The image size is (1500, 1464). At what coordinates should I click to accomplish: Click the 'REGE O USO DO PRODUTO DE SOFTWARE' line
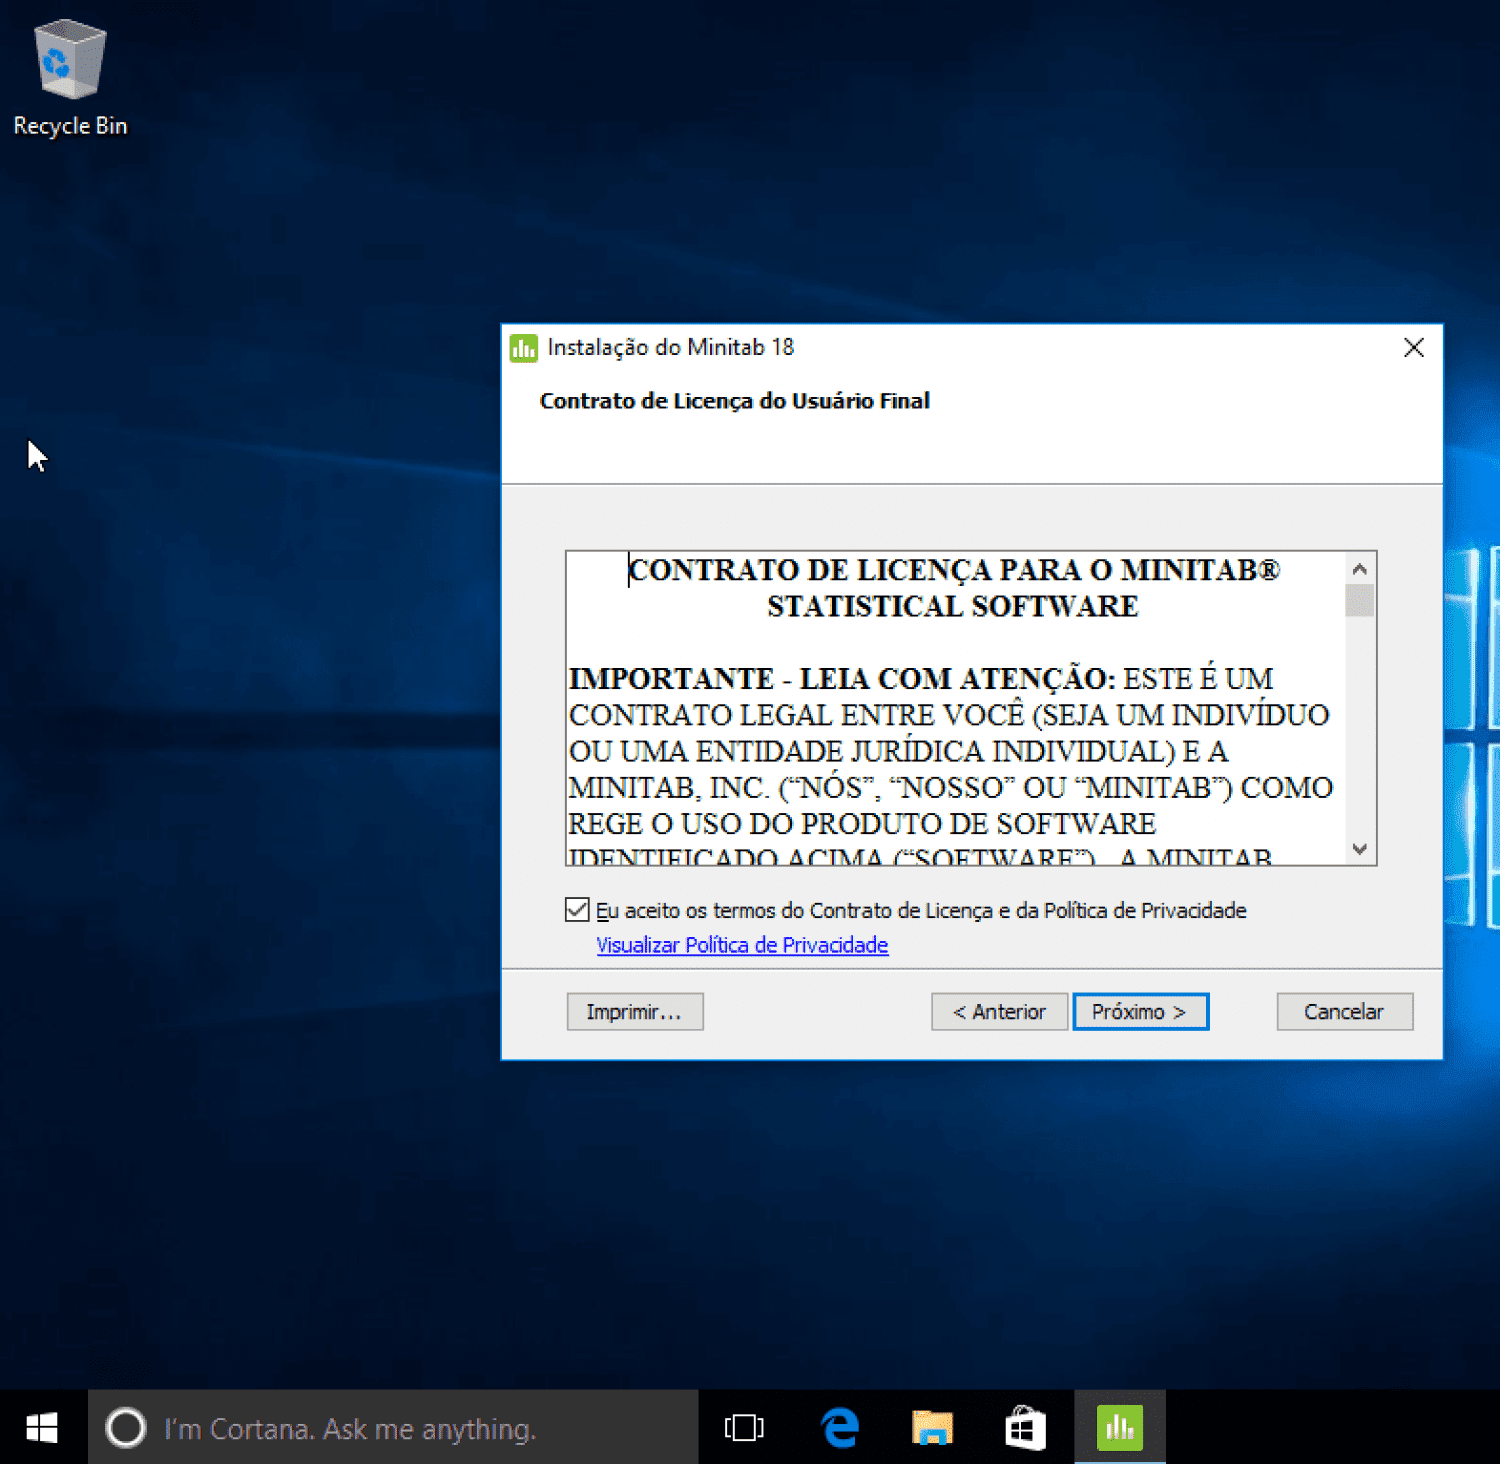[x=862, y=824]
